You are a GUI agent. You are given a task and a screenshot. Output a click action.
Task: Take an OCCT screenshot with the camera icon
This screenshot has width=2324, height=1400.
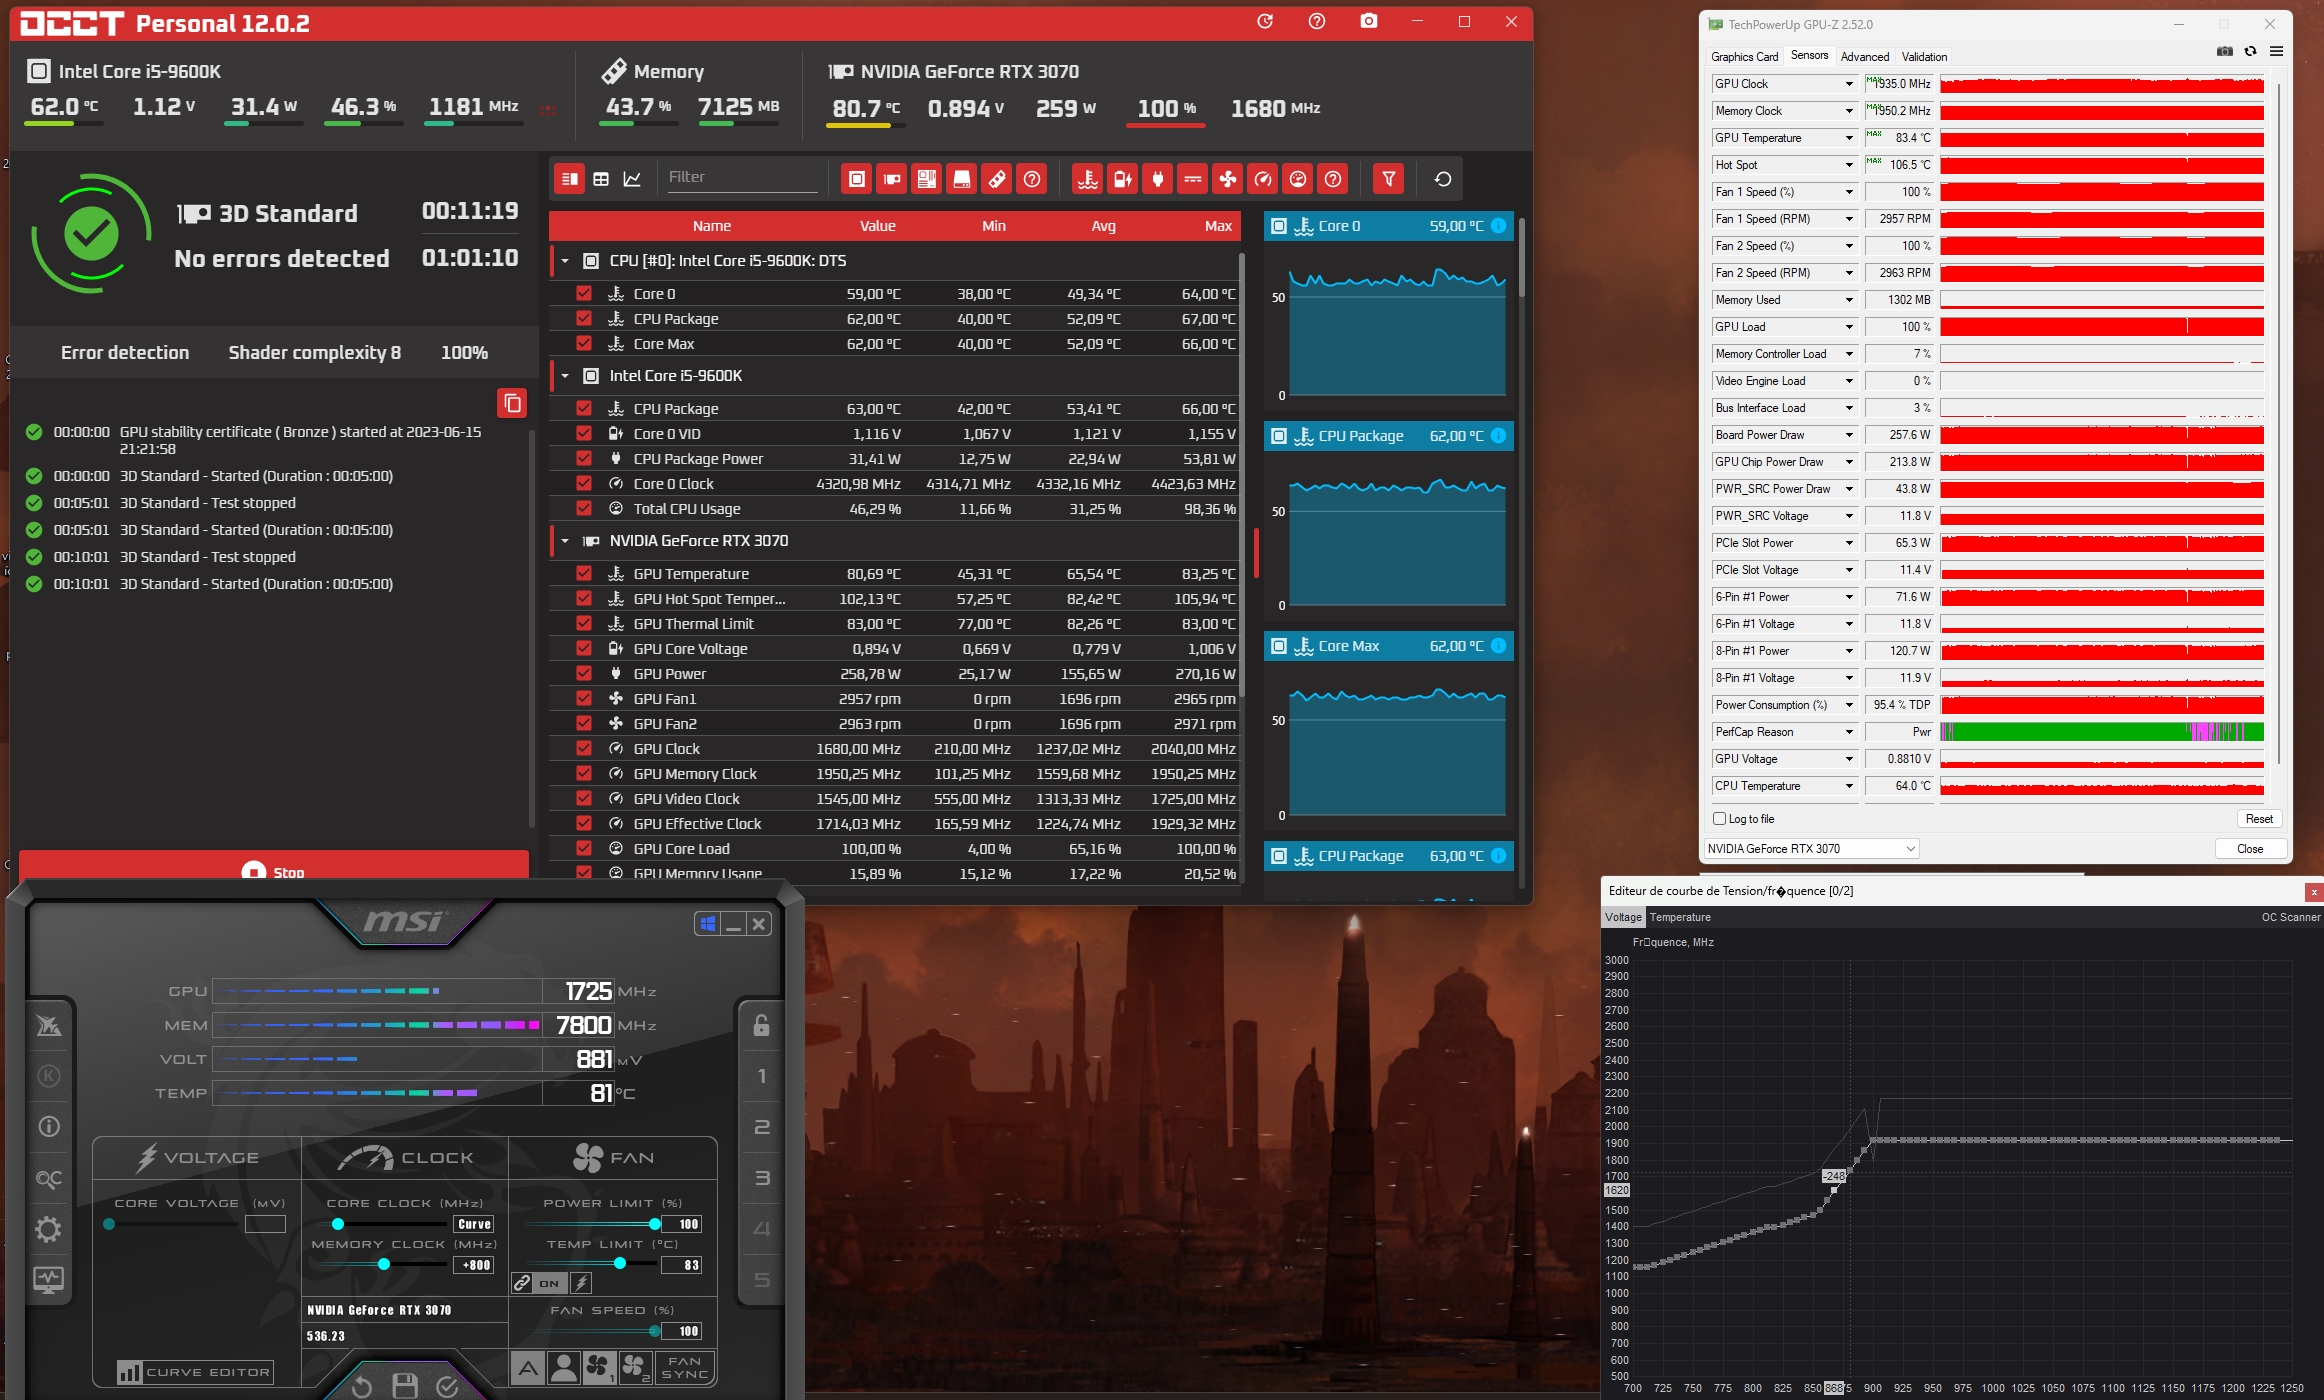tap(1368, 22)
